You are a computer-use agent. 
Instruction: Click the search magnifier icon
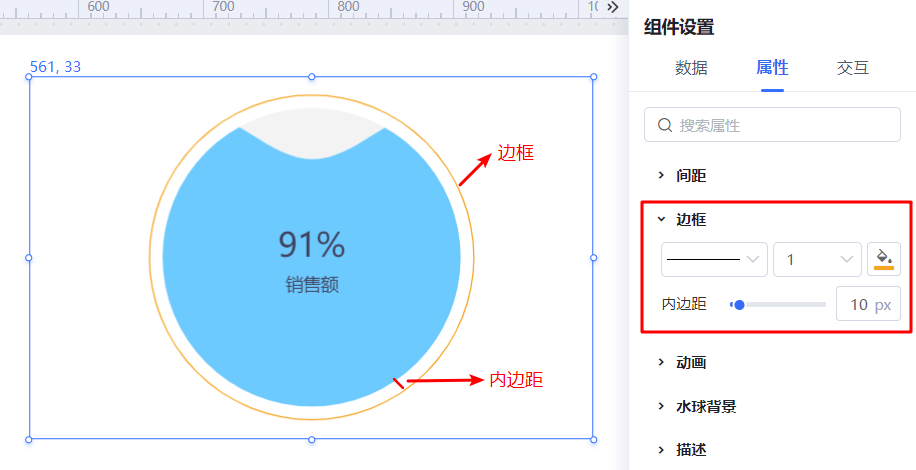click(x=665, y=125)
